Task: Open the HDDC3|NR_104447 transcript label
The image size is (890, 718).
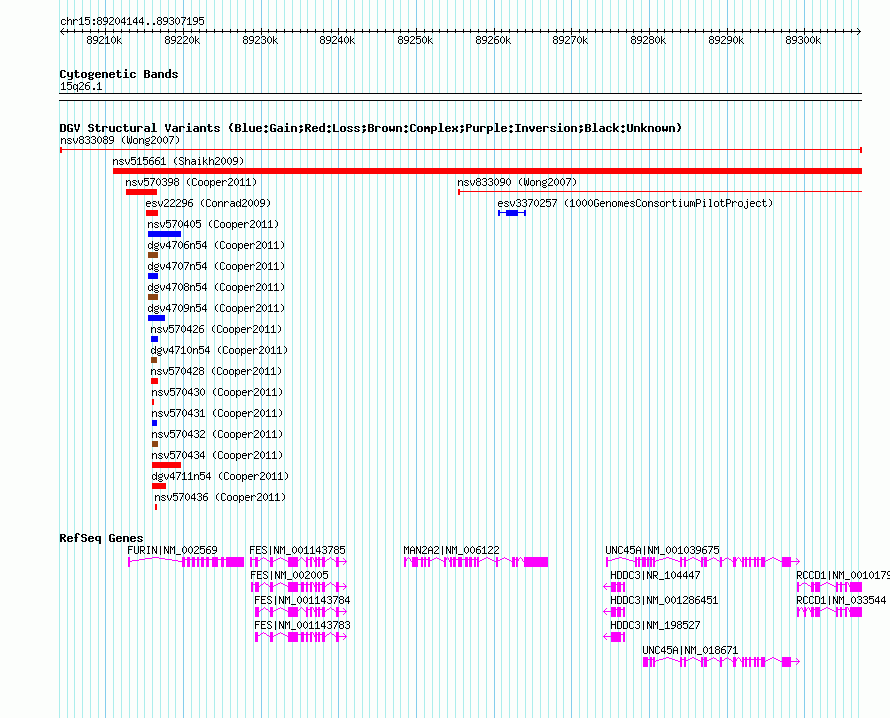Action: pos(655,575)
